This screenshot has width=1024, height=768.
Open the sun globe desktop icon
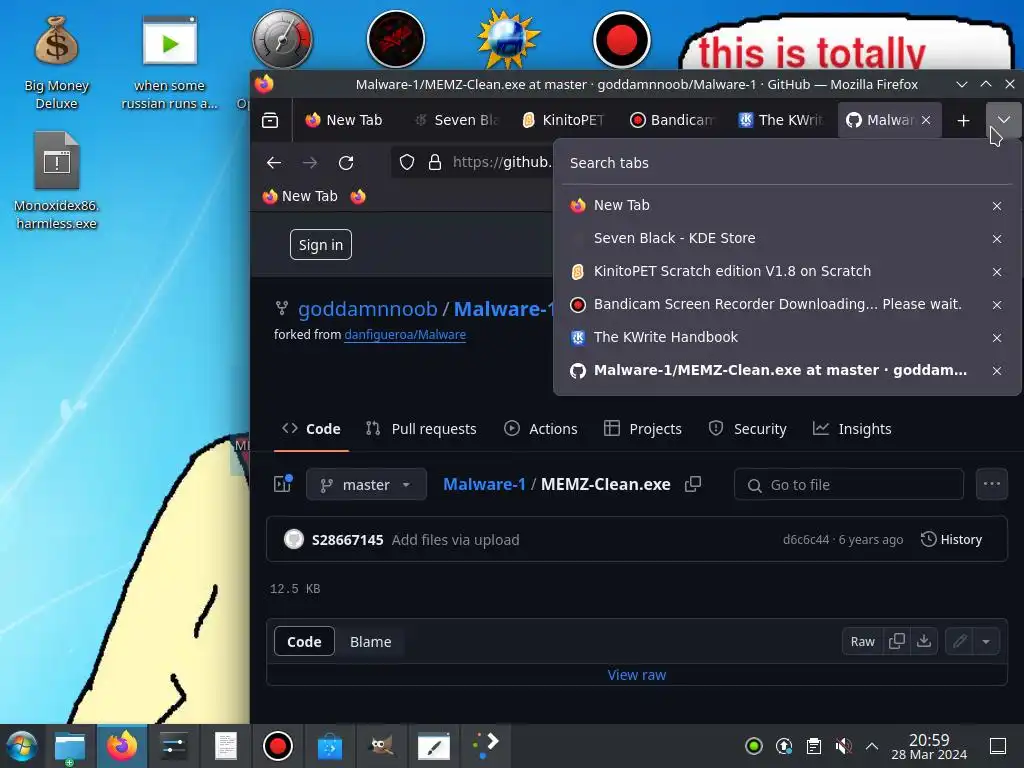[x=508, y=39]
